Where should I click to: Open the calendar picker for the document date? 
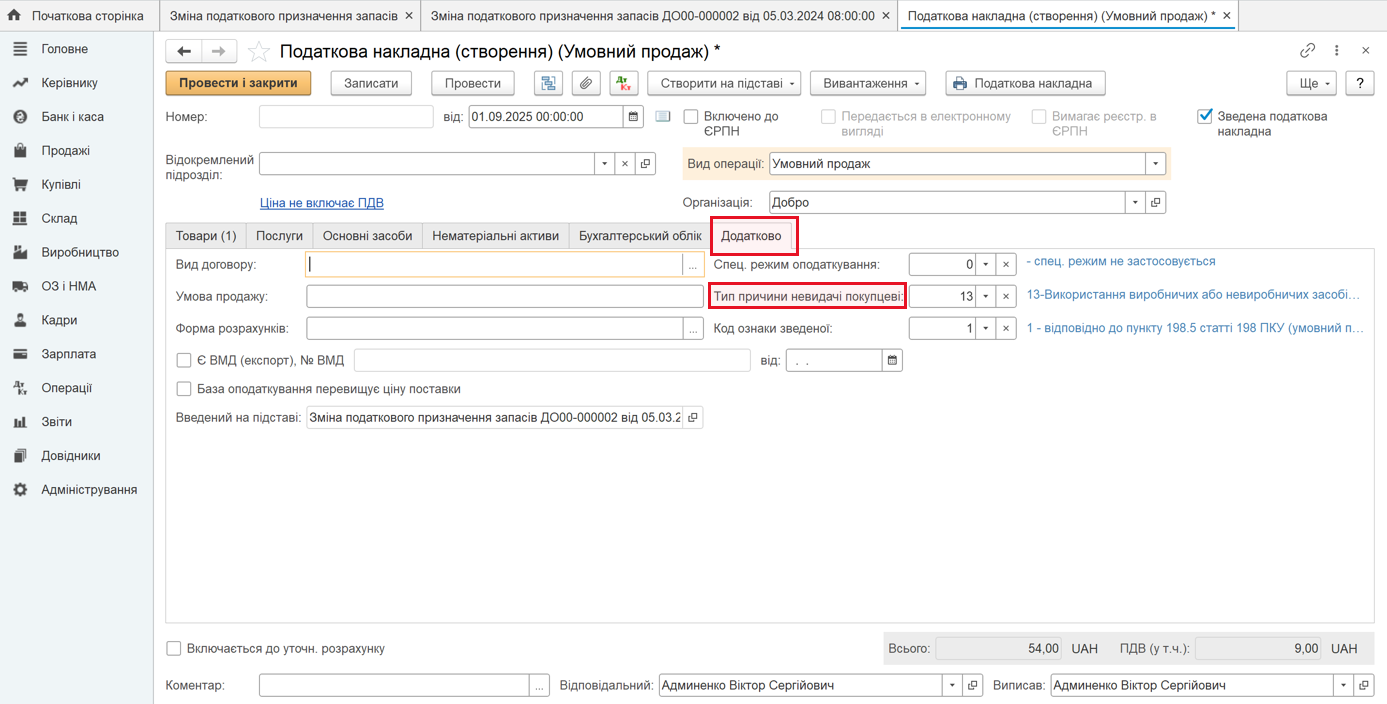pyautogui.click(x=634, y=117)
